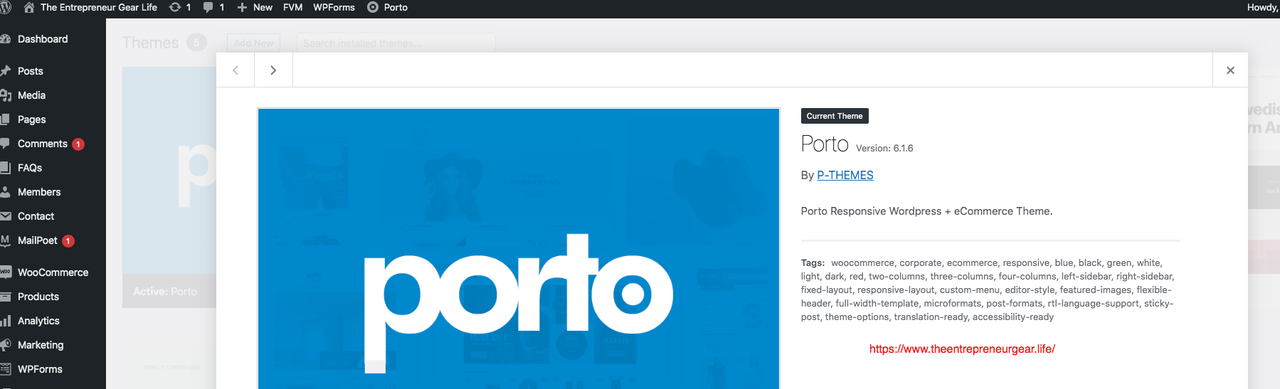
Task: Click the Dashboard gauge icon
Action: pyautogui.click(x=6, y=39)
